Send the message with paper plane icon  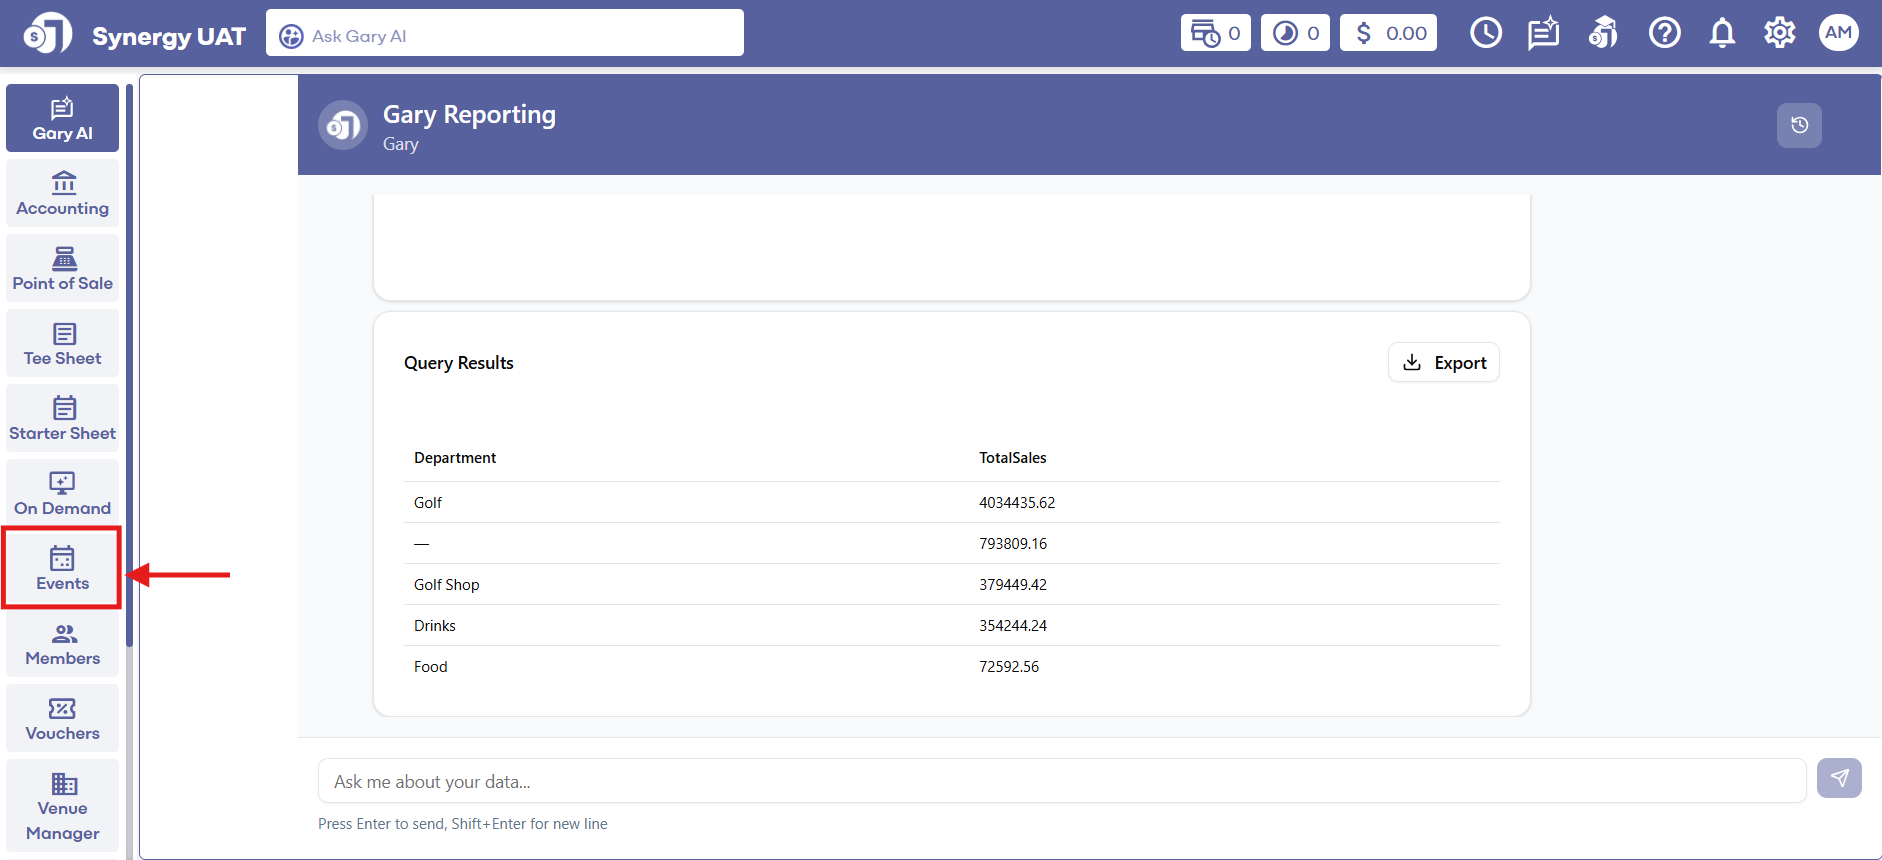(x=1838, y=778)
